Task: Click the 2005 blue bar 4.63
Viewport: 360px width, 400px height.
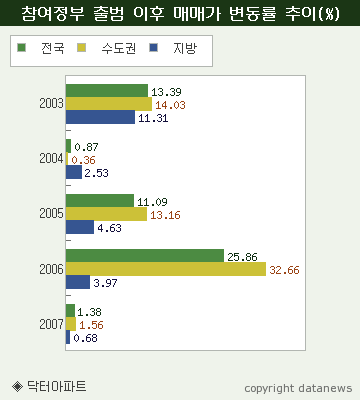Action: pos(80,227)
